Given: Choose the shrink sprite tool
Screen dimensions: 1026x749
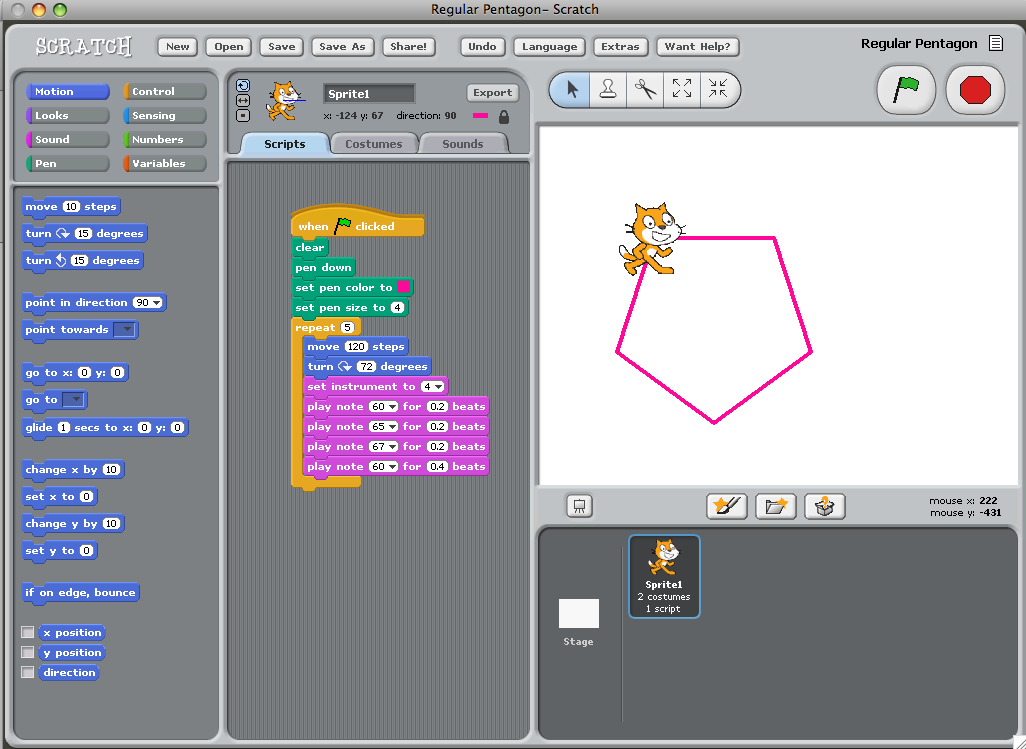Looking at the screenshot, I should click(718, 89).
